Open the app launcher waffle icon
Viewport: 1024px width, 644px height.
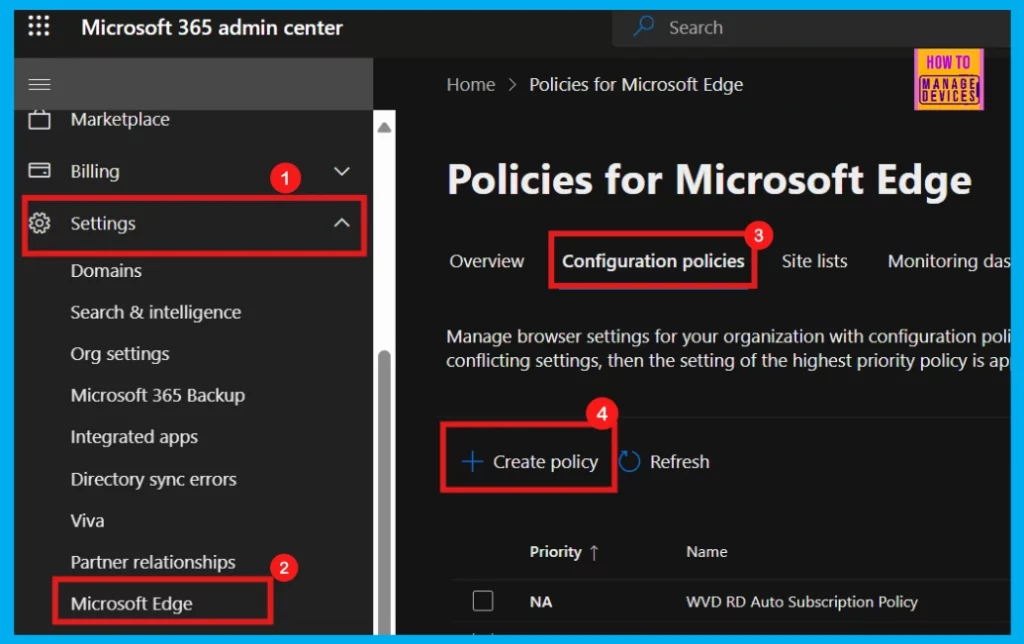point(39,26)
